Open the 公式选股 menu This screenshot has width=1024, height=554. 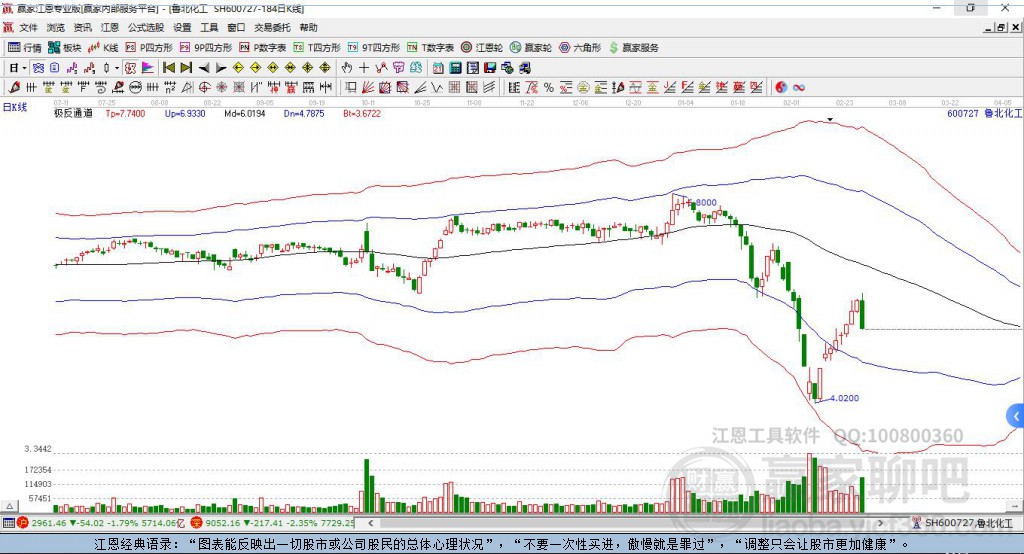click(146, 27)
